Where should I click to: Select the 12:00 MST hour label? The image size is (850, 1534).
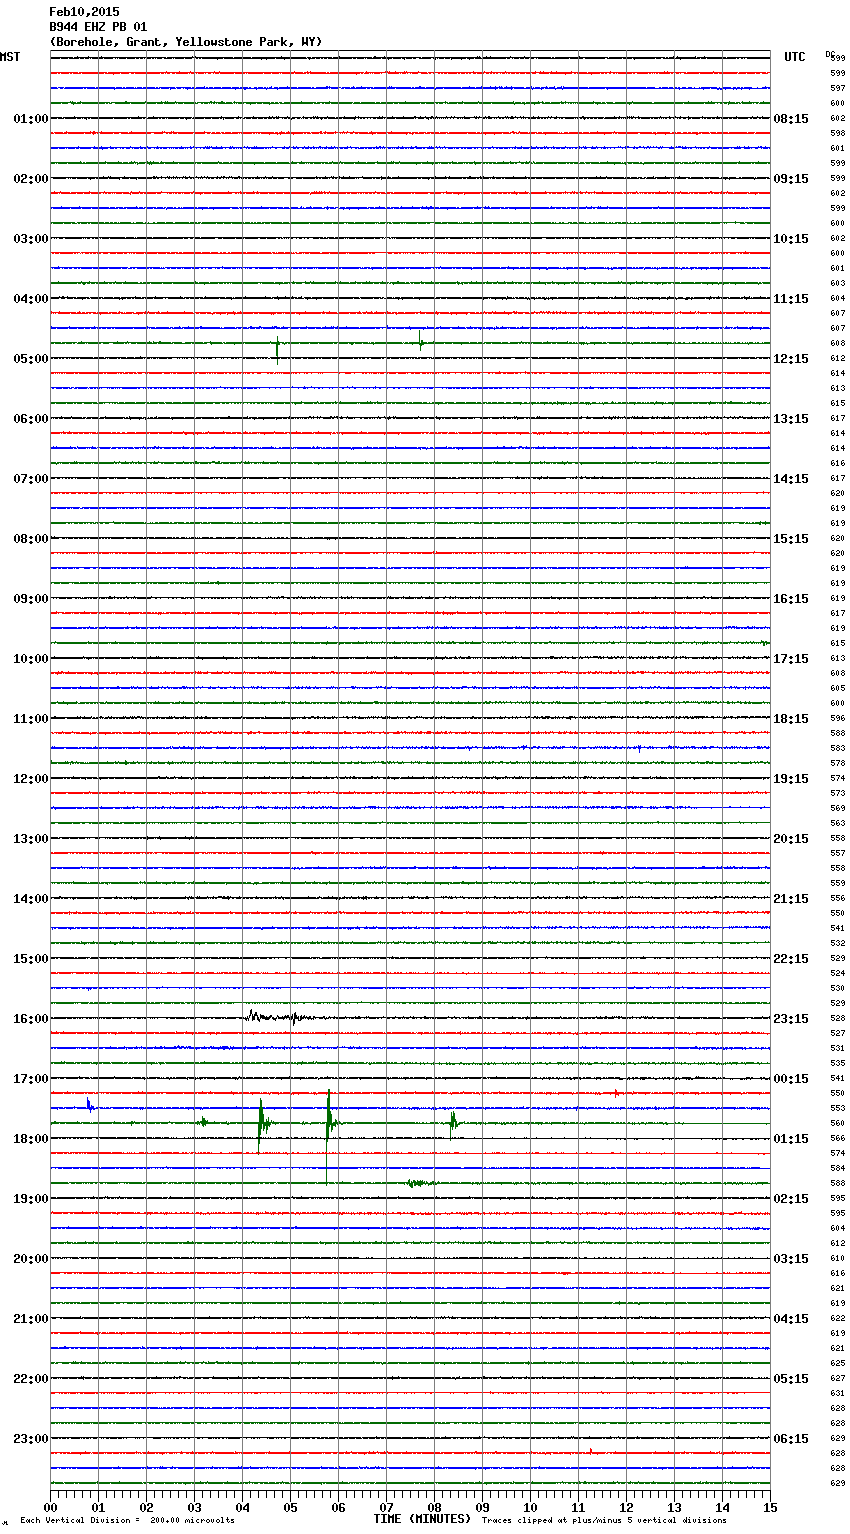(x=31, y=779)
